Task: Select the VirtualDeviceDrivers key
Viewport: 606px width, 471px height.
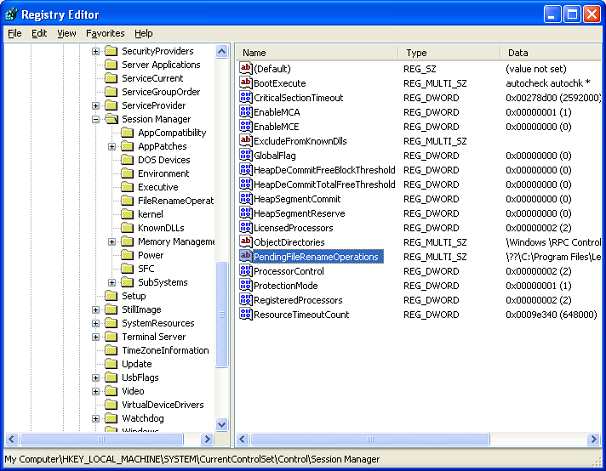Action: [x=163, y=405]
